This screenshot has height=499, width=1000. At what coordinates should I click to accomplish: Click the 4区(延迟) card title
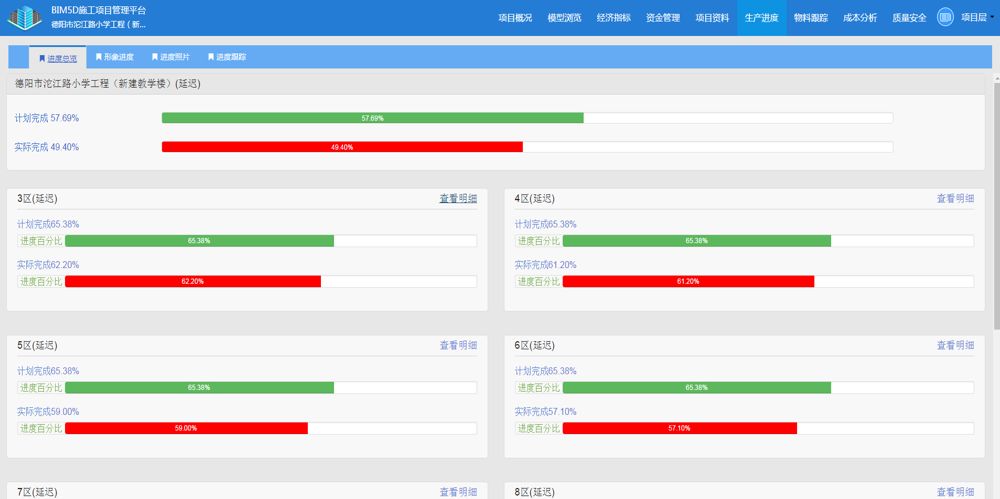(535, 198)
